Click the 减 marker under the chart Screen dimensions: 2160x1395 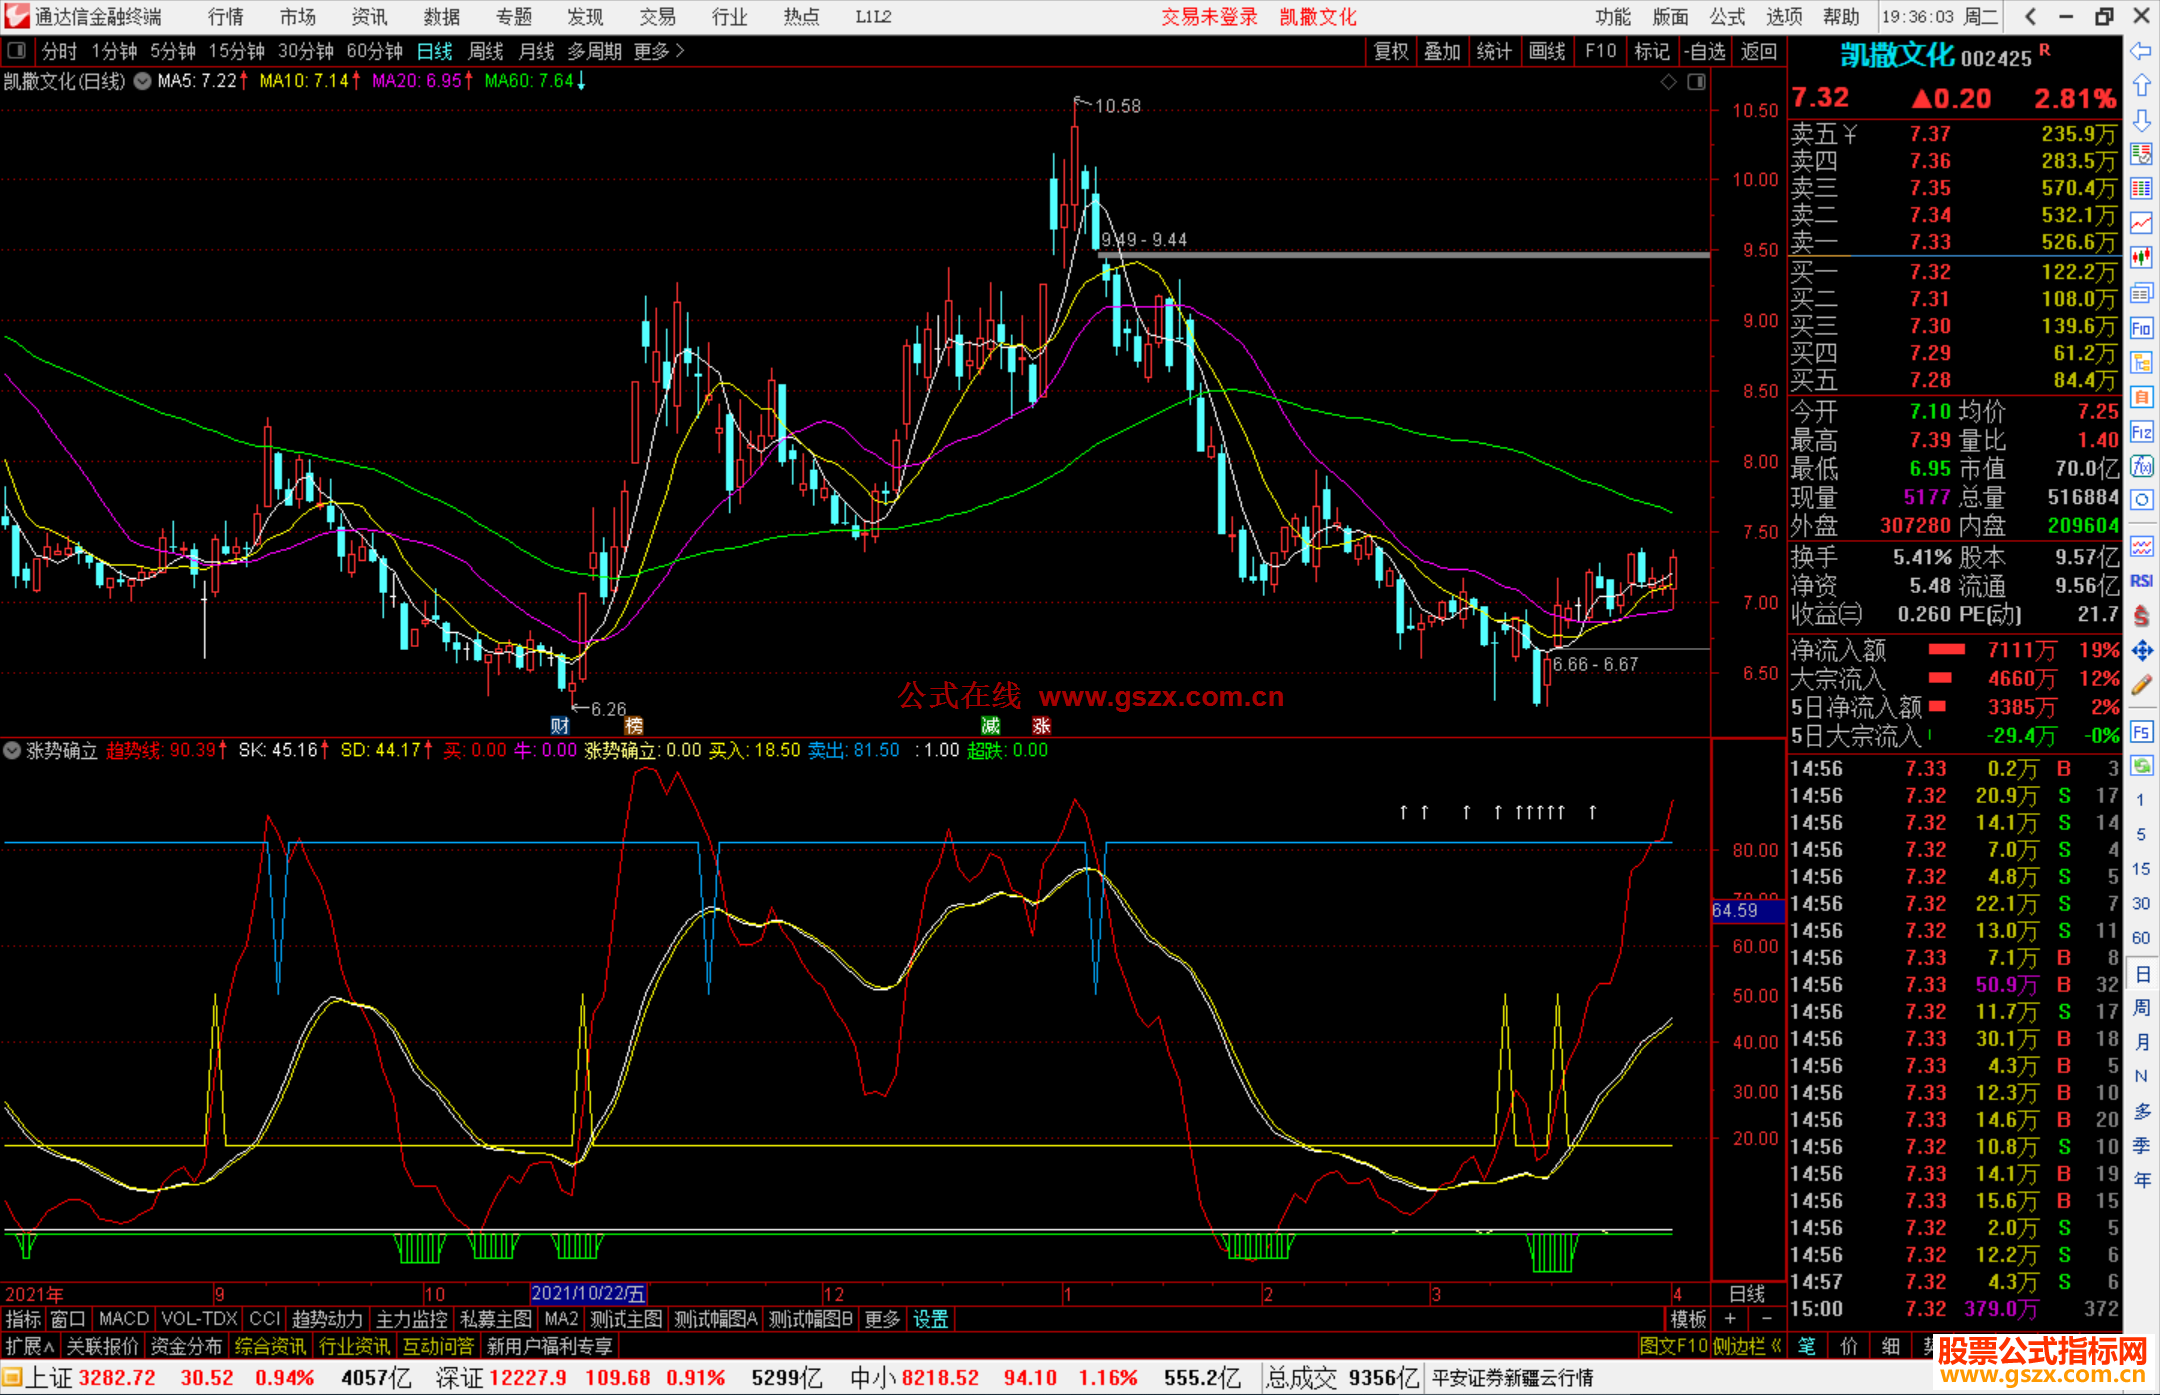(x=990, y=726)
